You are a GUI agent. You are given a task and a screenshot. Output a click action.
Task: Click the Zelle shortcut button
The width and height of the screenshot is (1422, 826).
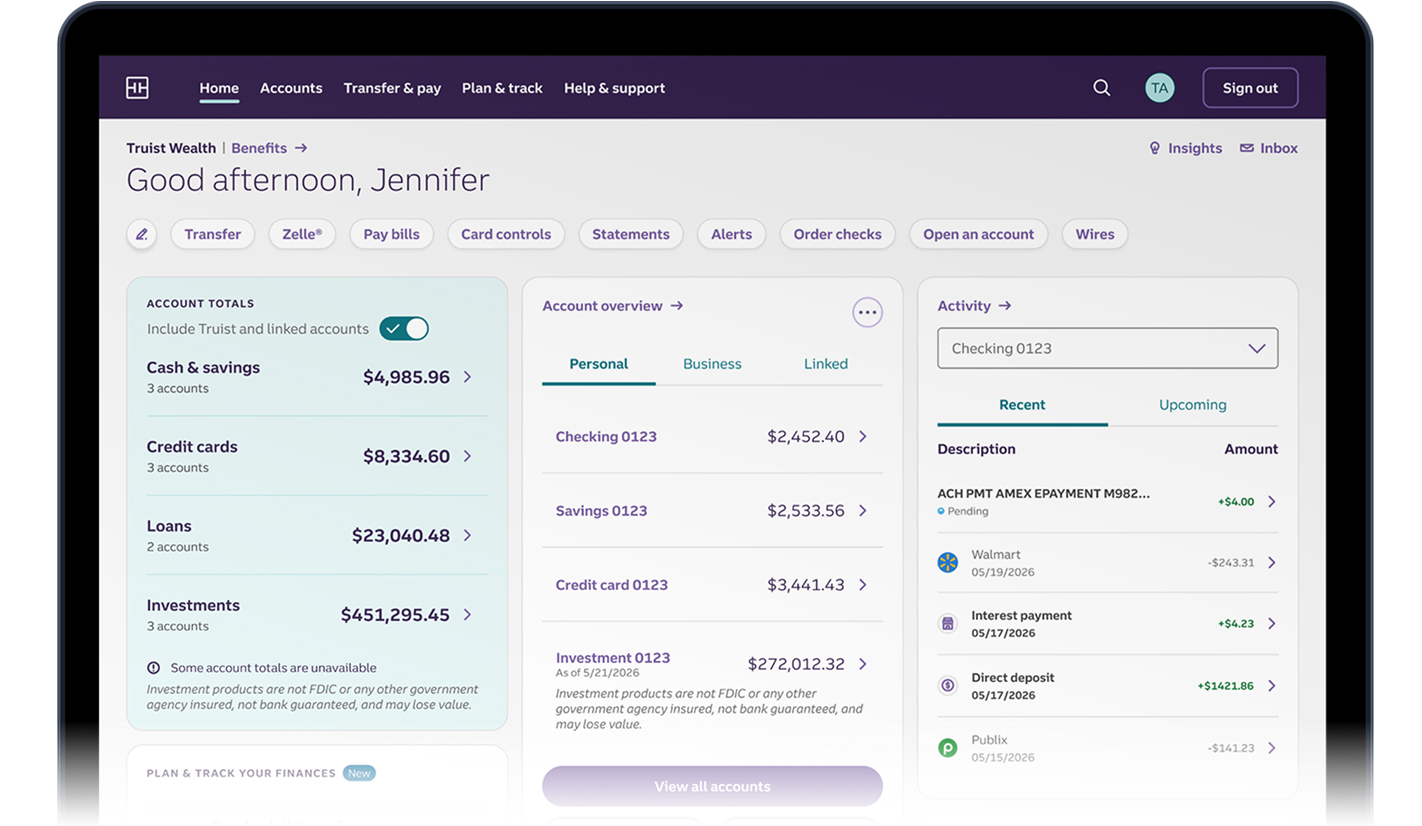click(302, 234)
